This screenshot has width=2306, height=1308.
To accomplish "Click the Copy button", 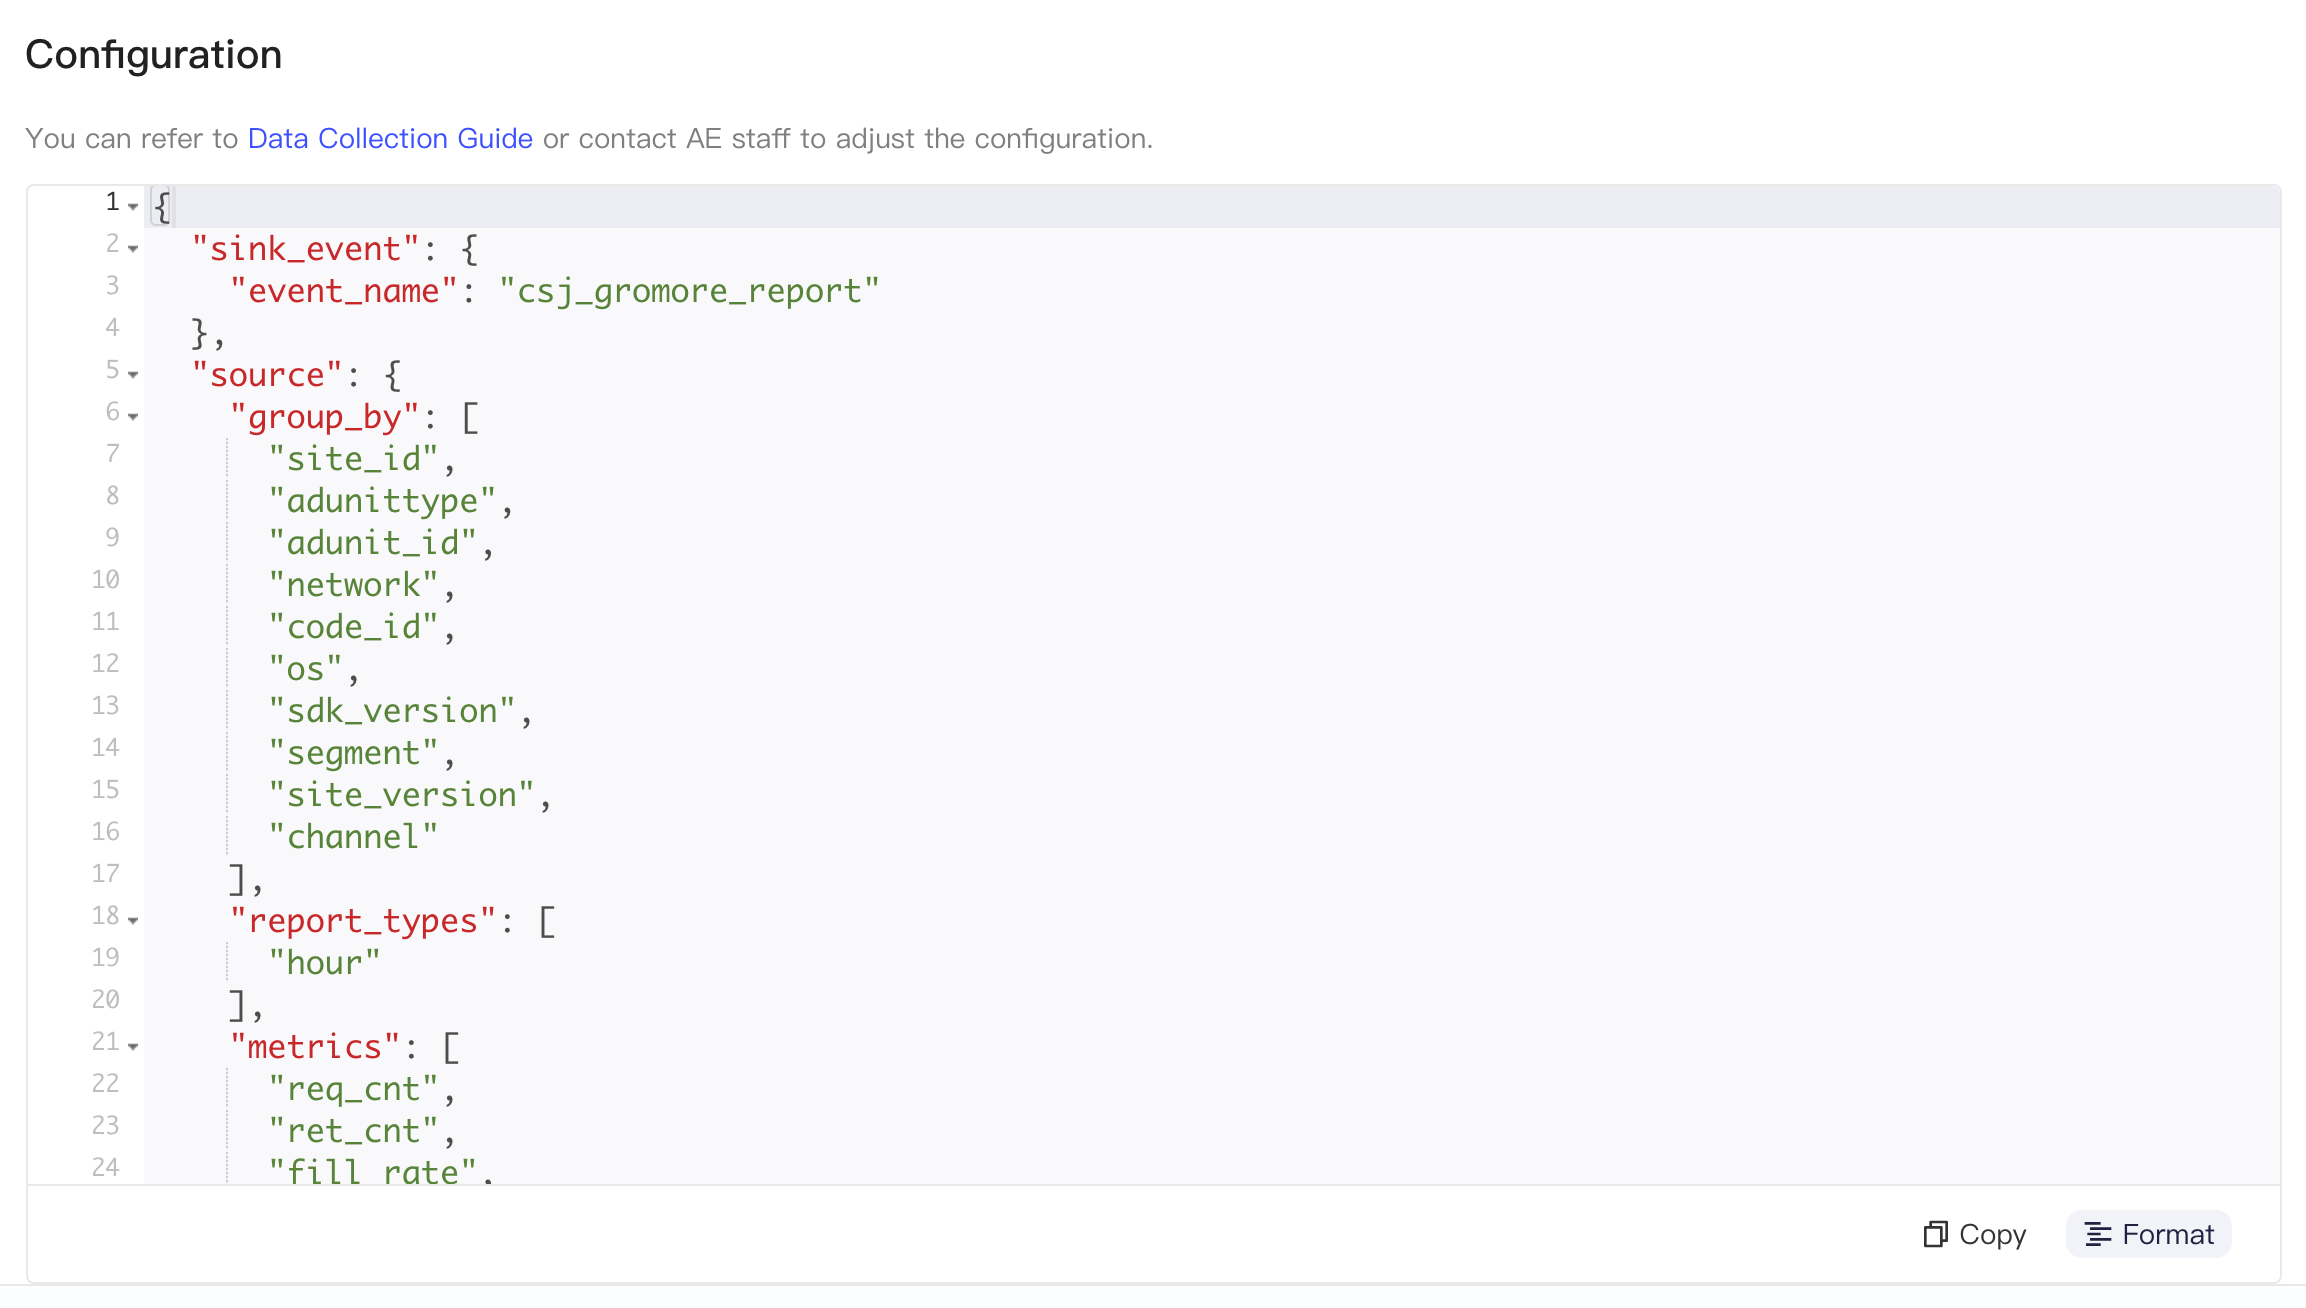I will tap(1975, 1234).
